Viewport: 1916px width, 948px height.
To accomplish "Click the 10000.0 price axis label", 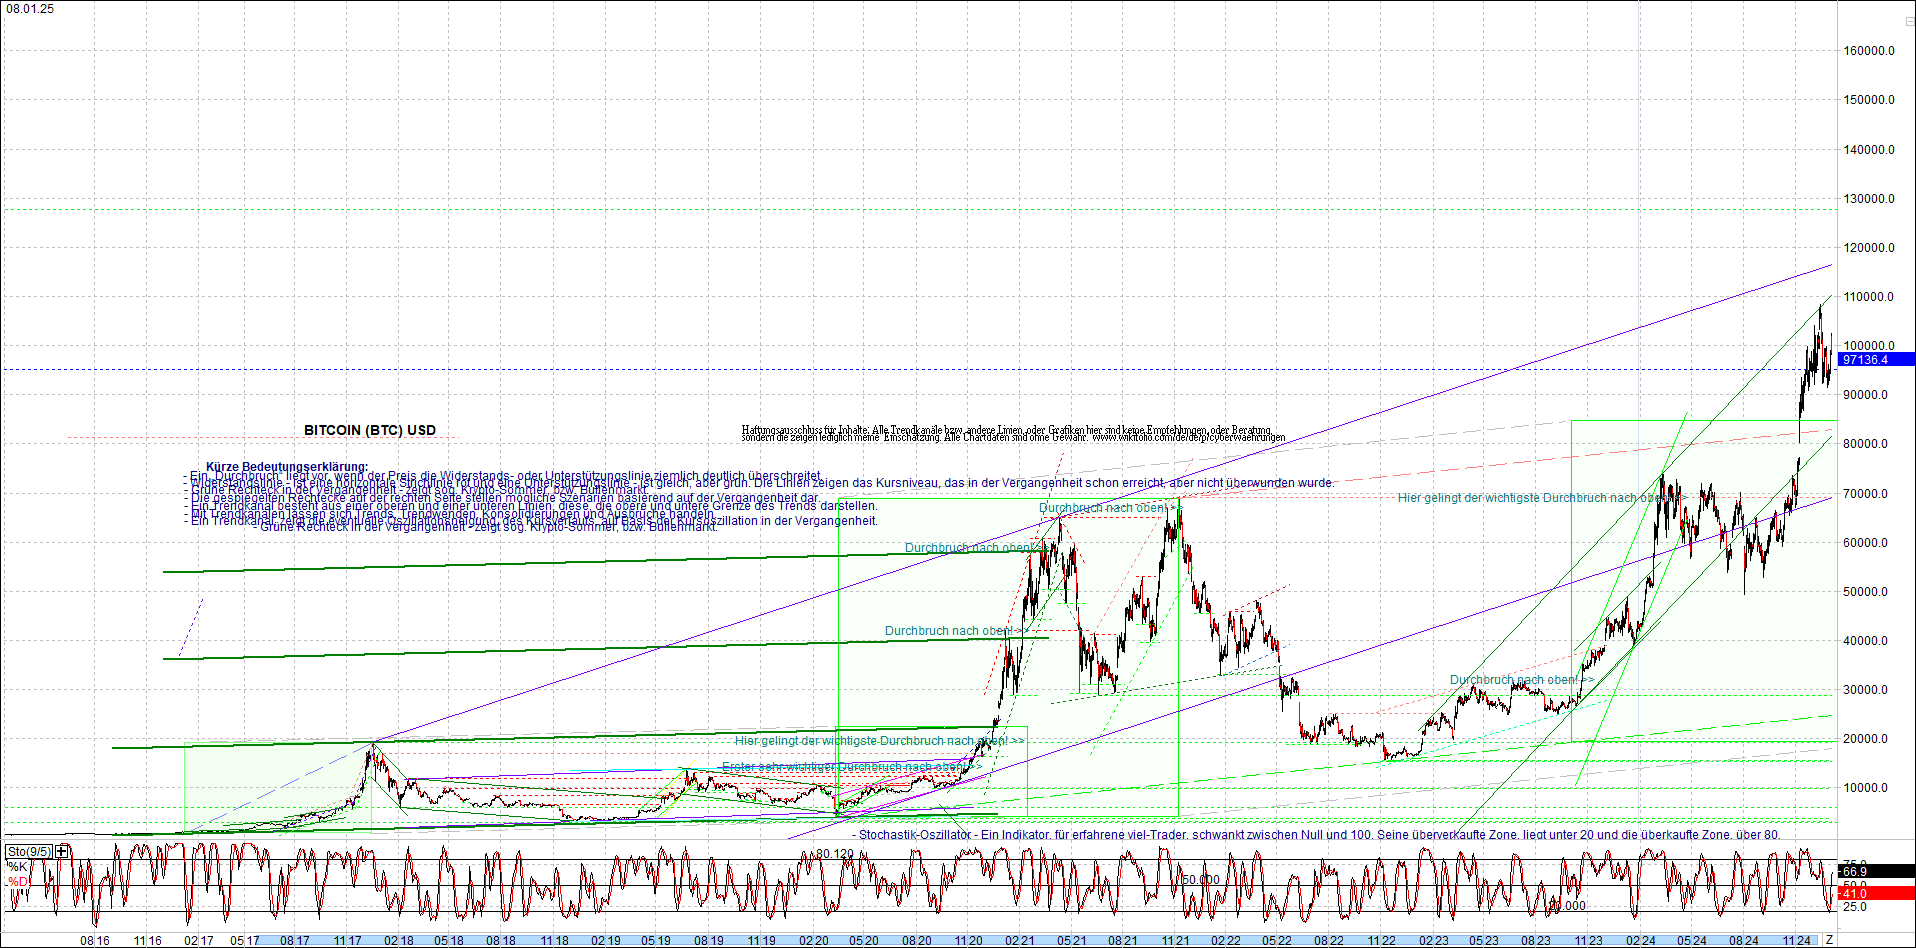I will point(1866,788).
